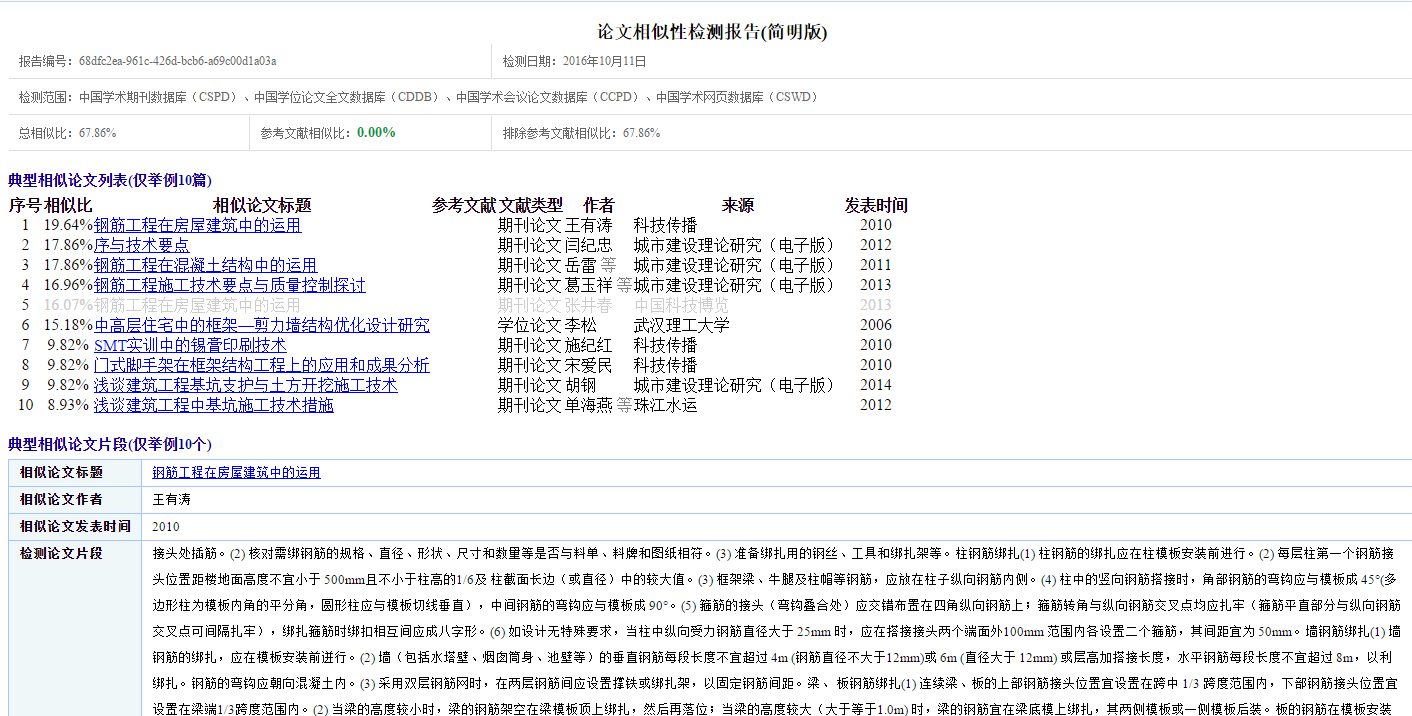Viewport: 1412px width, 716px height.
Task: Open the row 1 link 钢筋工程在房屋建筑中的运用 in the similar papers list
Action: click(197, 225)
